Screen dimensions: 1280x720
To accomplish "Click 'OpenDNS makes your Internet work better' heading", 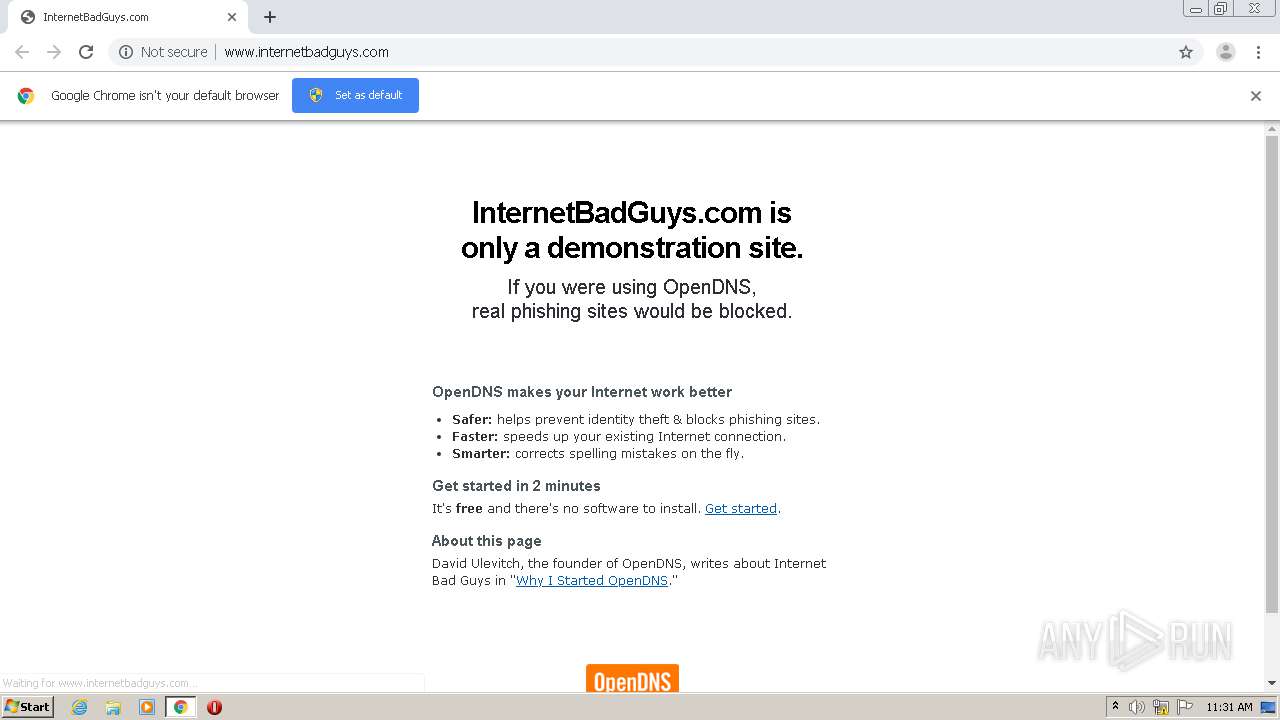I will (x=582, y=392).
